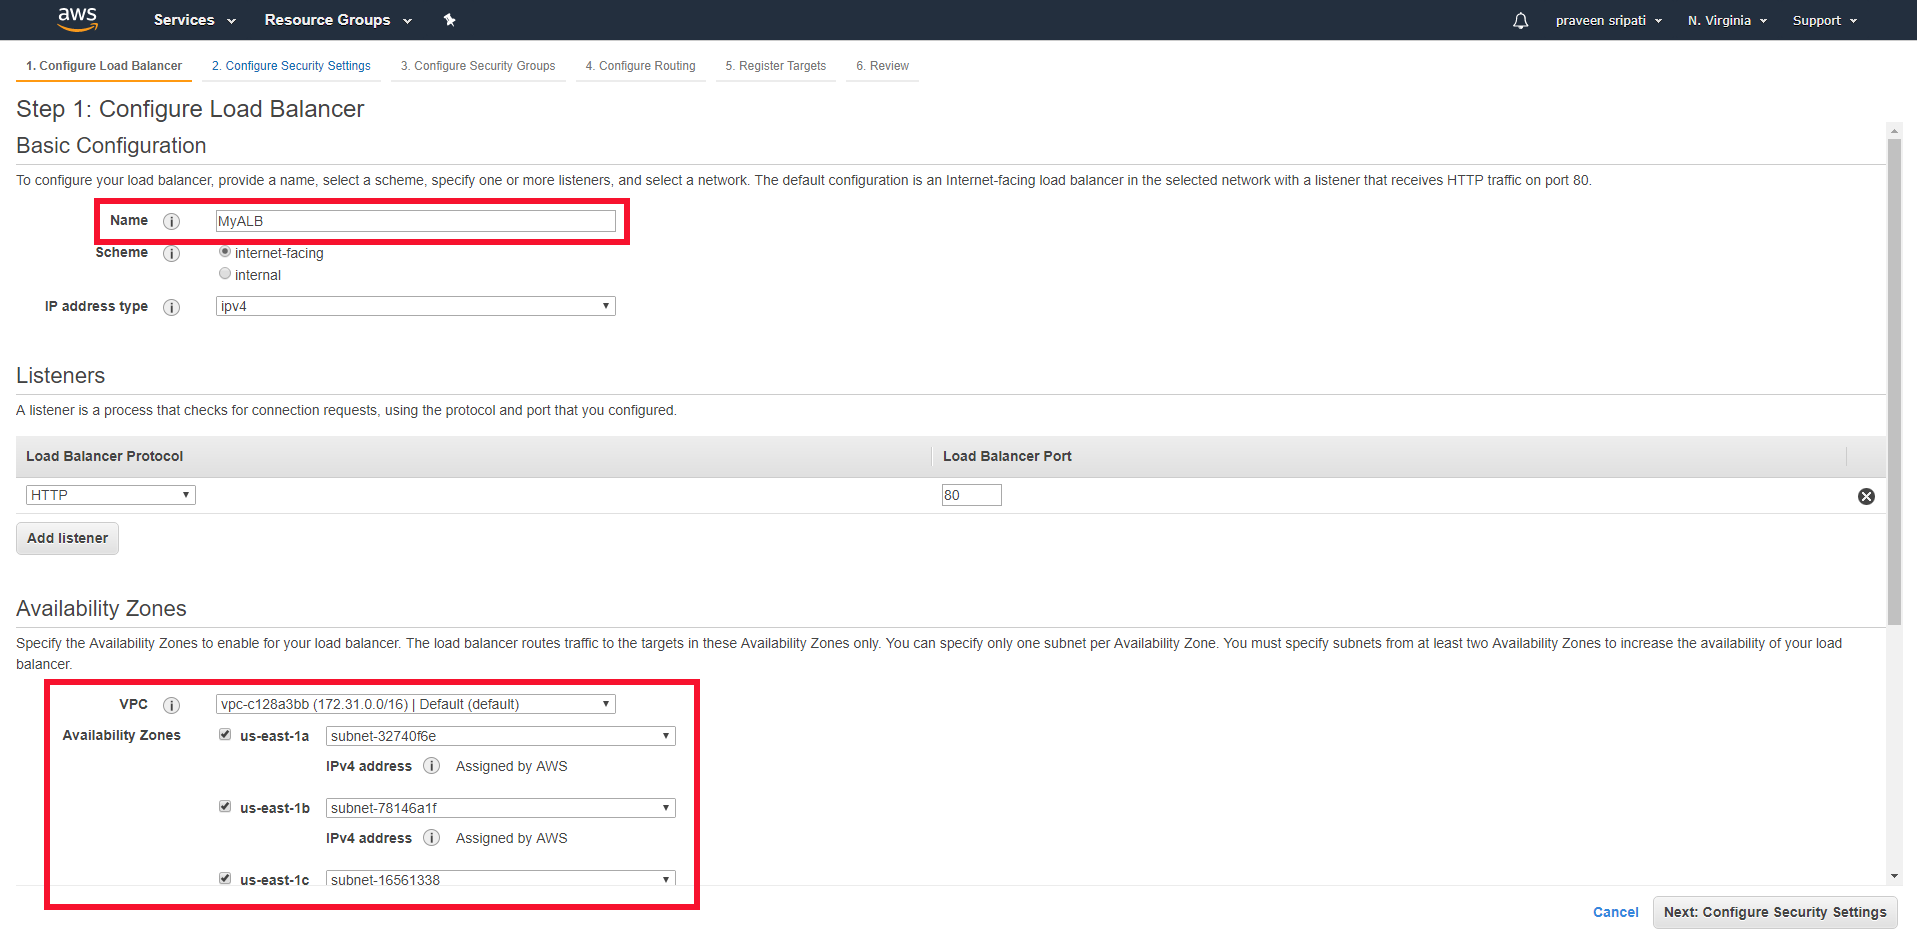Click Next: Configure Security Settings button
Screen dimensions: 1917x947
(x=1774, y=912)
